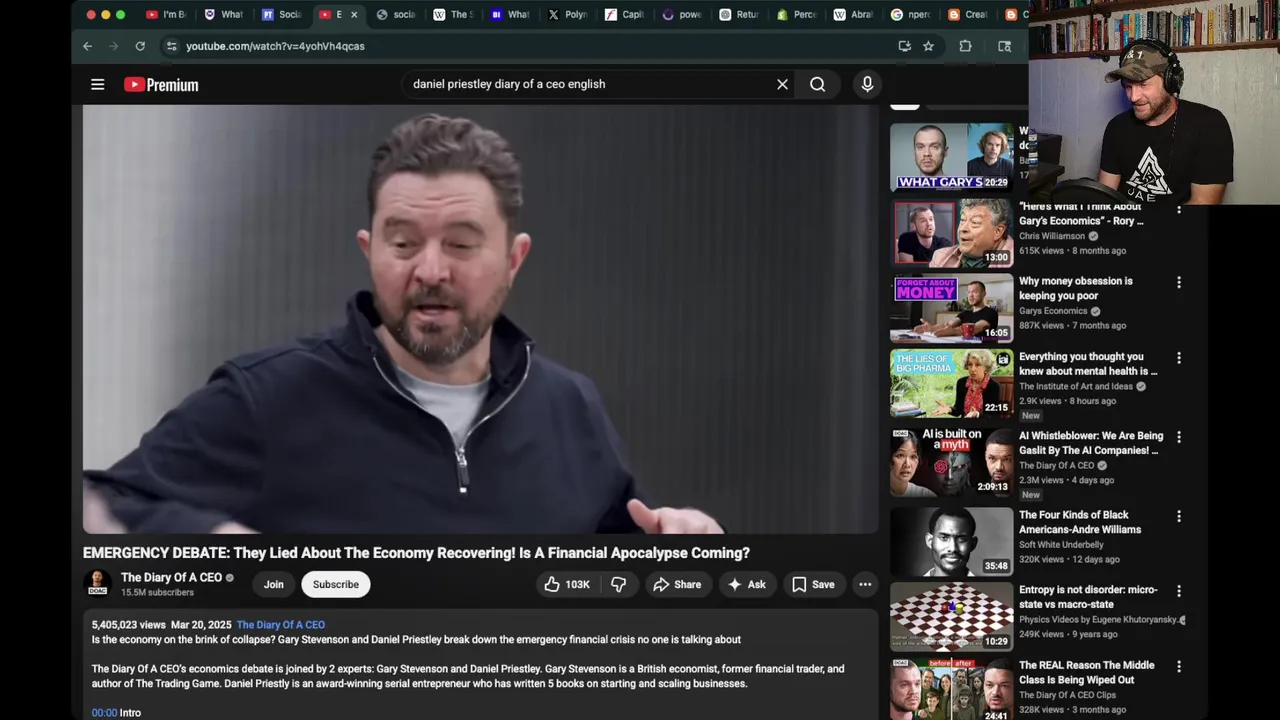Switch to the "nperc" Google tab

tap(912, 15)
